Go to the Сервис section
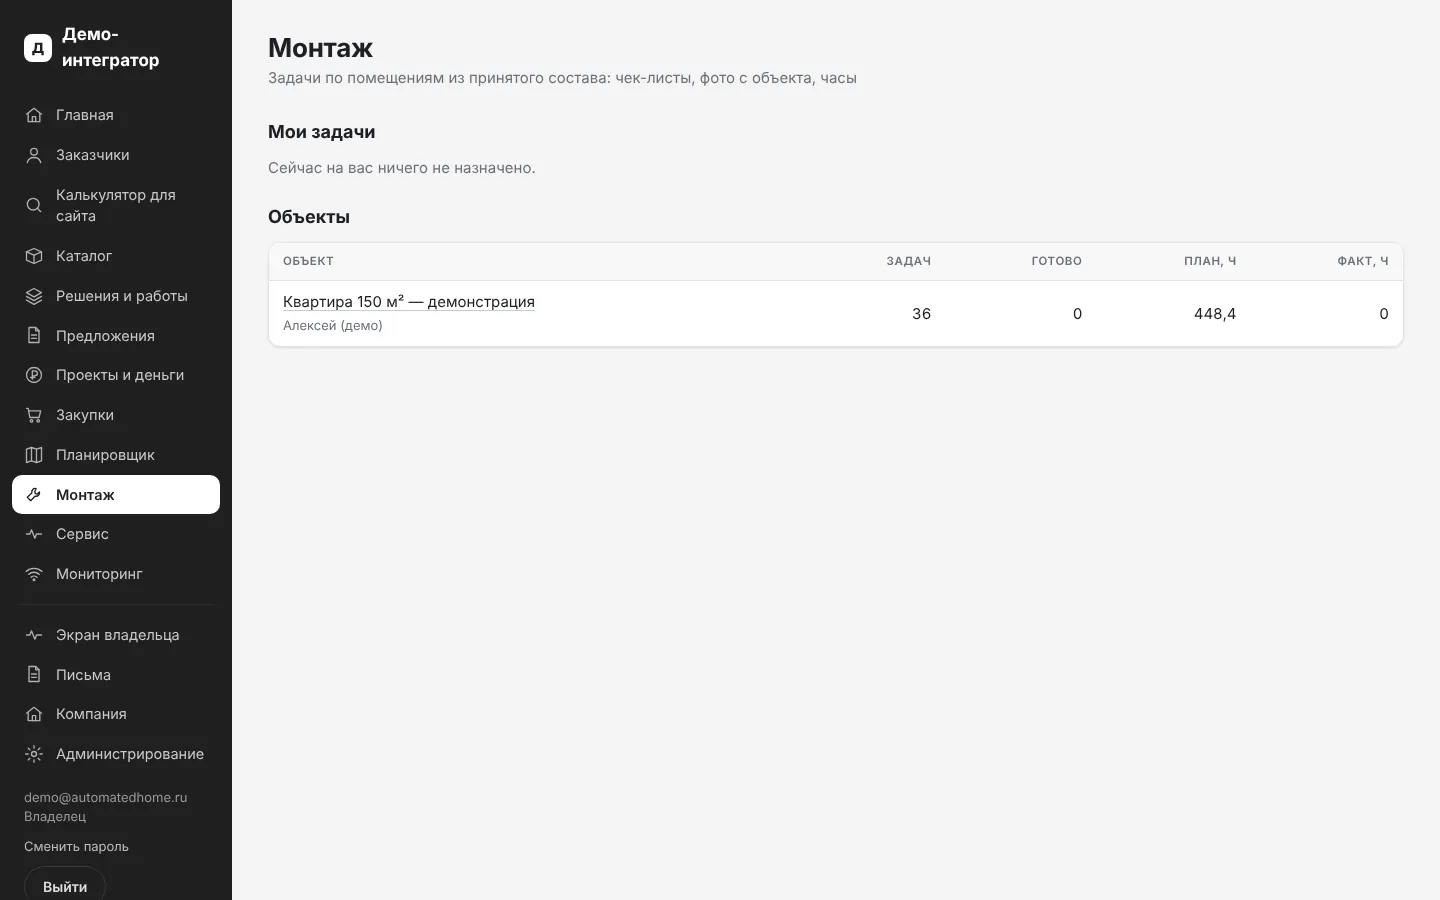This screenshot has height=900, width=1440. [116, 534]
